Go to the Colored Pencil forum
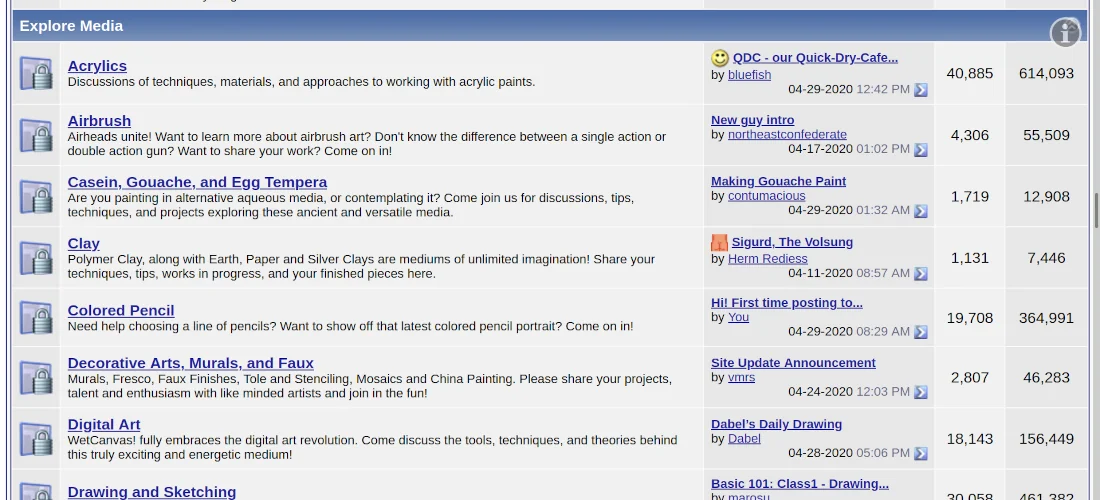This screenshot has width=1100, height=500. [121, 311]
